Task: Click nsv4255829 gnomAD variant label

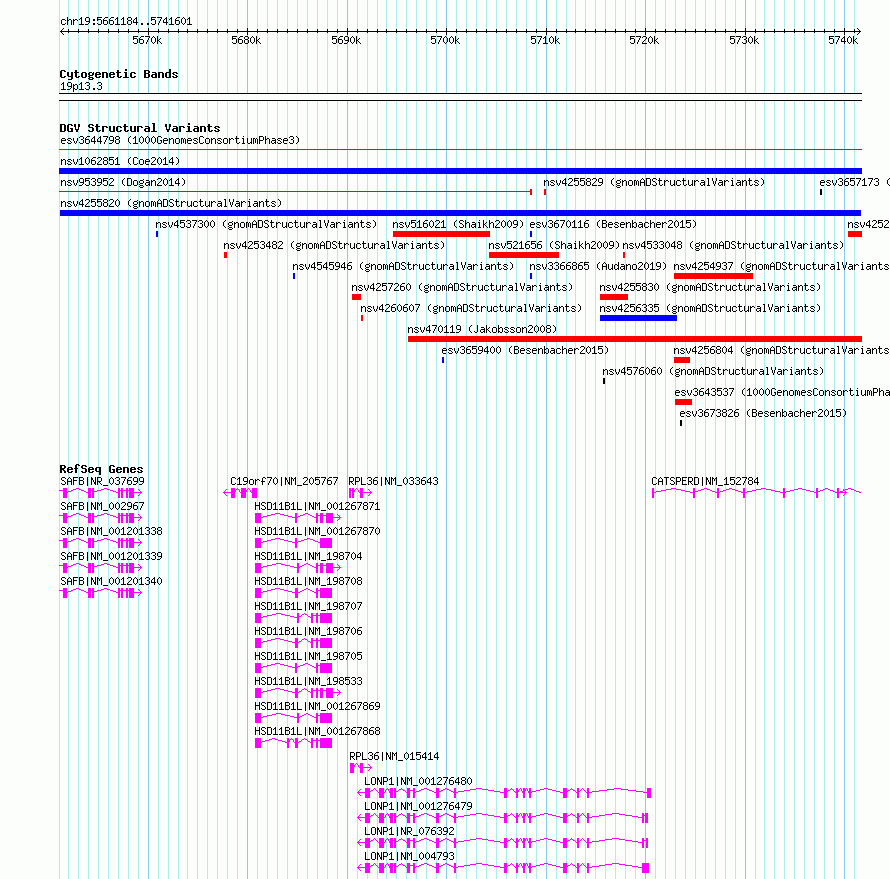Action: pos(654,182)
